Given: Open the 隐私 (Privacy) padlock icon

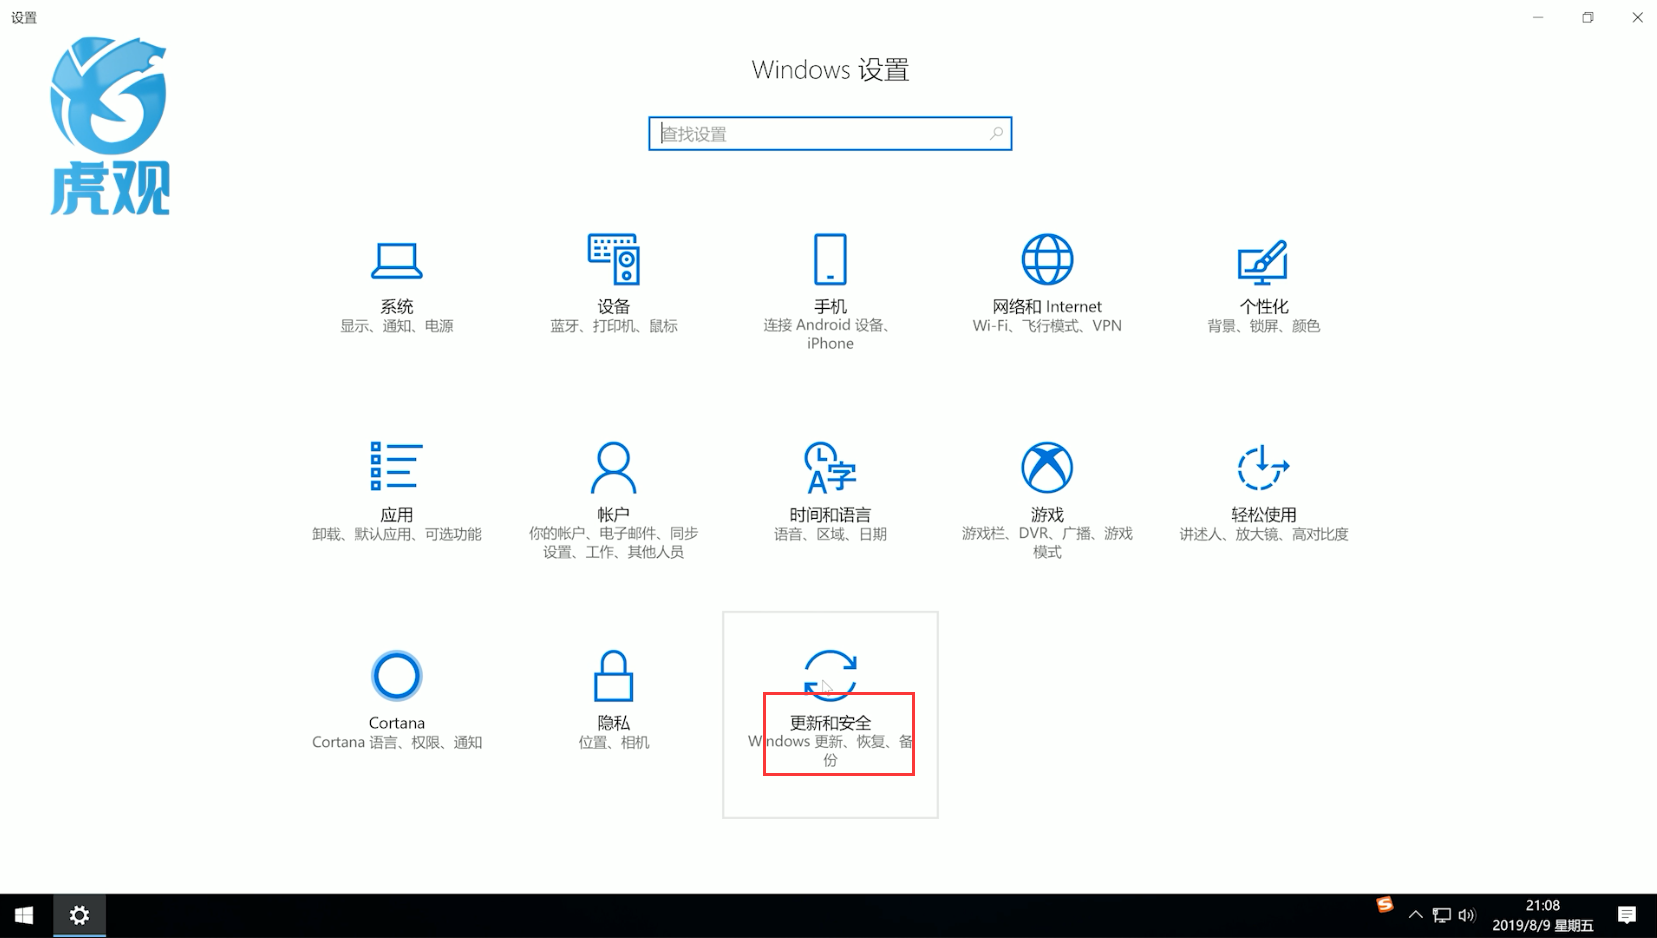Looking at the screenshot, I should click(x=613, y=676).
